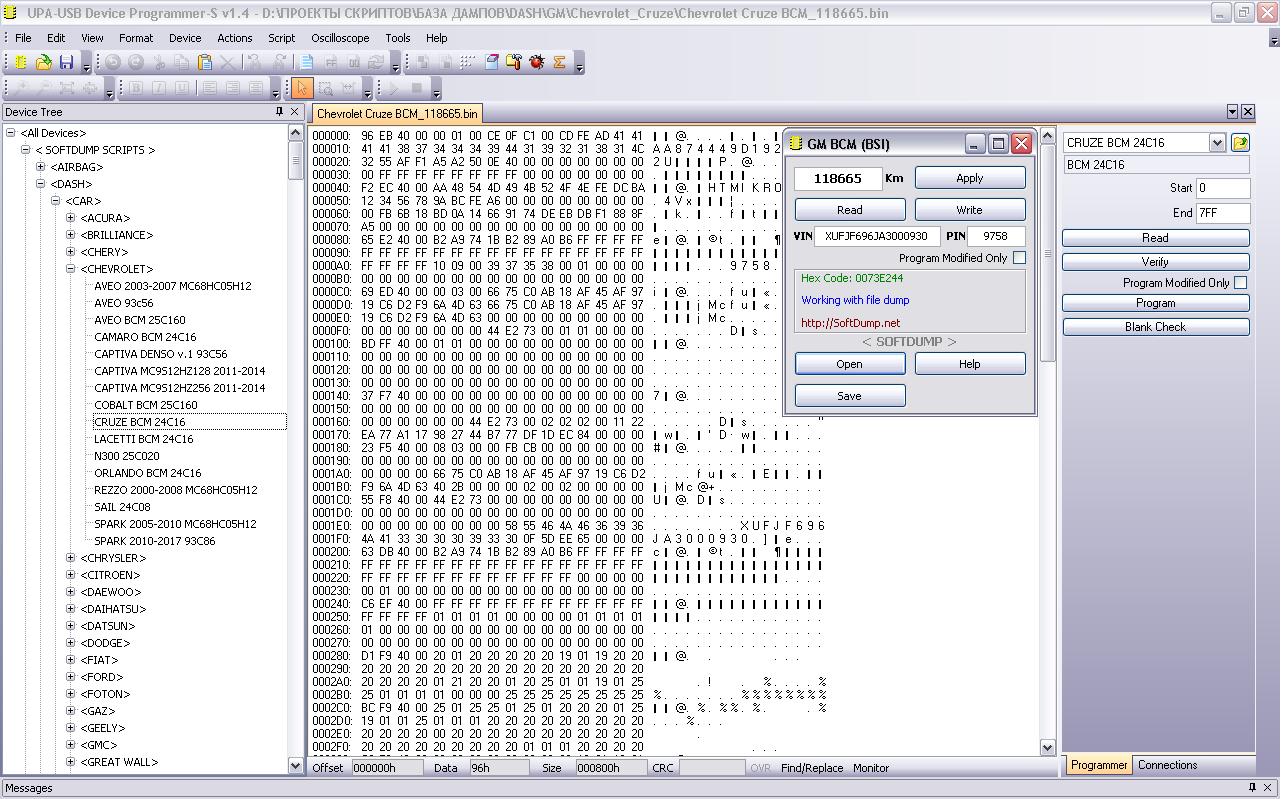Viewport: 1284px width, 799px height.
Task: Open the Tools menu
Action: tap(398, 38)
